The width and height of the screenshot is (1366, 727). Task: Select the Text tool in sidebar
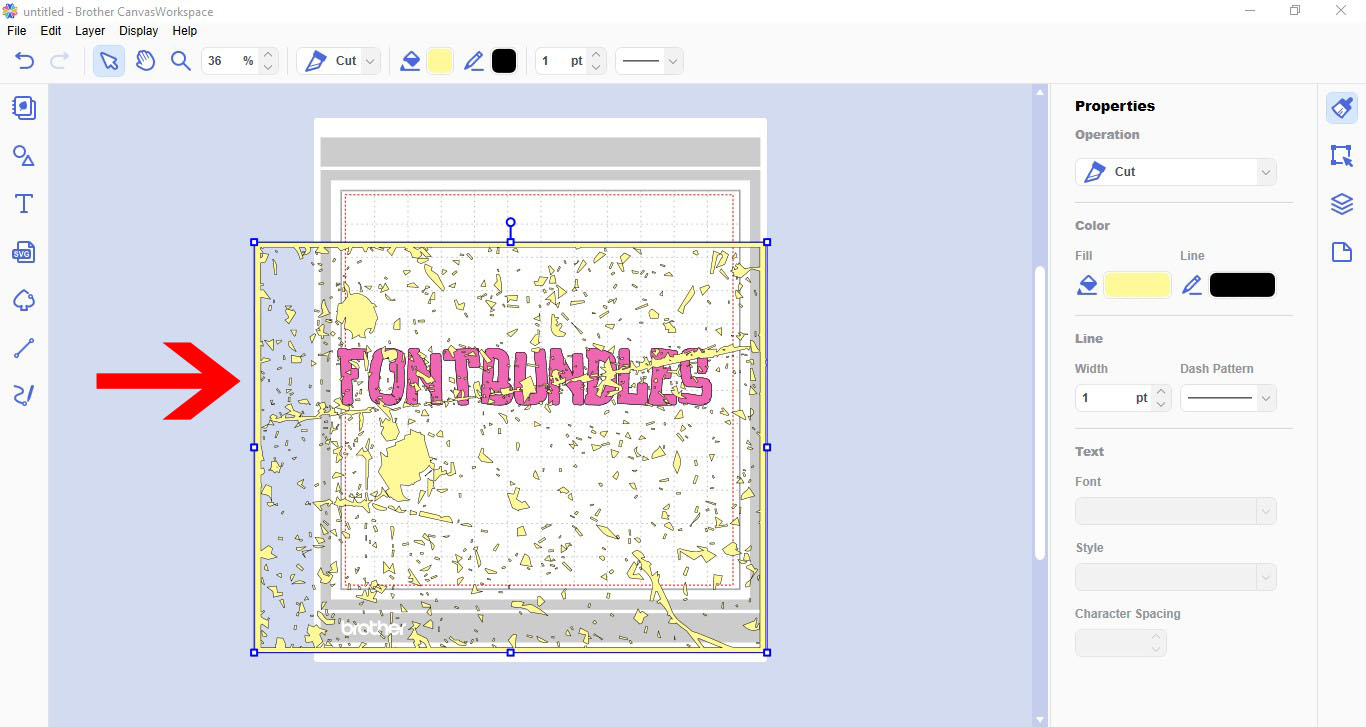(24, 204)
